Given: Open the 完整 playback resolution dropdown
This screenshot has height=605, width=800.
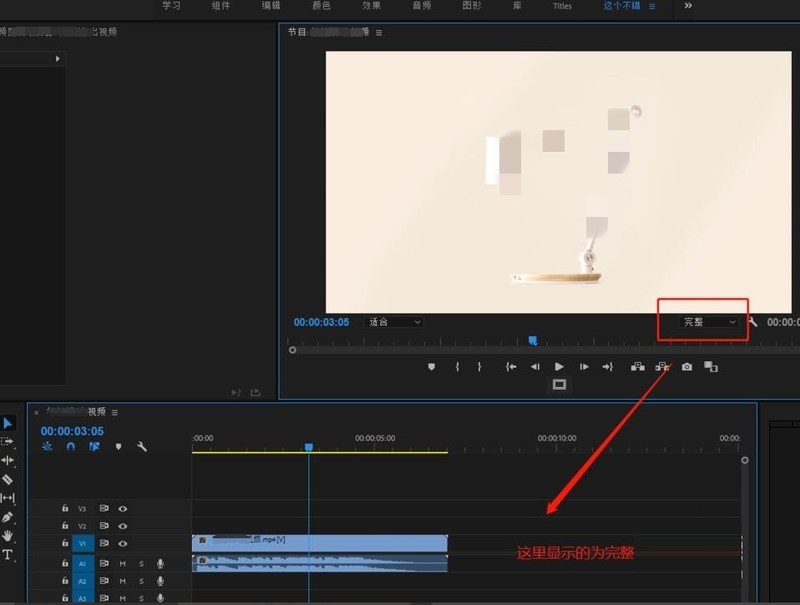Looking at the screenshot, I should coord(709,322).
